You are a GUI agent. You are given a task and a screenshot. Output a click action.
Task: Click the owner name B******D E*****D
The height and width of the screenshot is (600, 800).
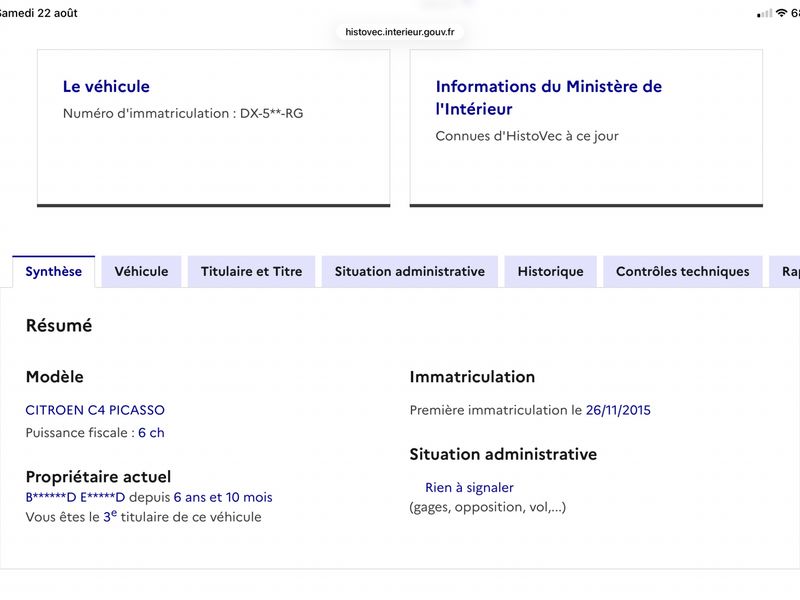[75, 497]
